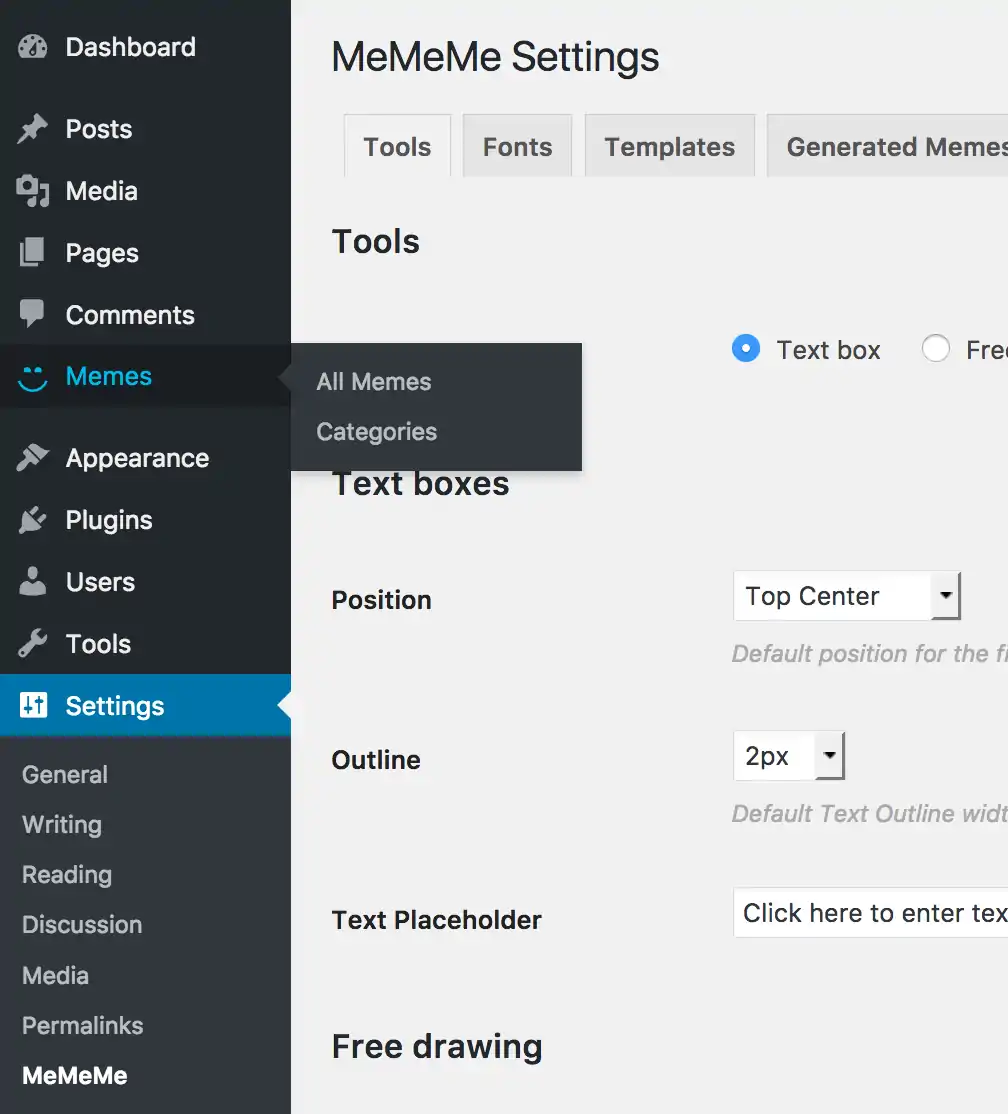Open Comments using the speech bubble icon
Screen dimensions: 1008x1114
[x=31, y=314]
